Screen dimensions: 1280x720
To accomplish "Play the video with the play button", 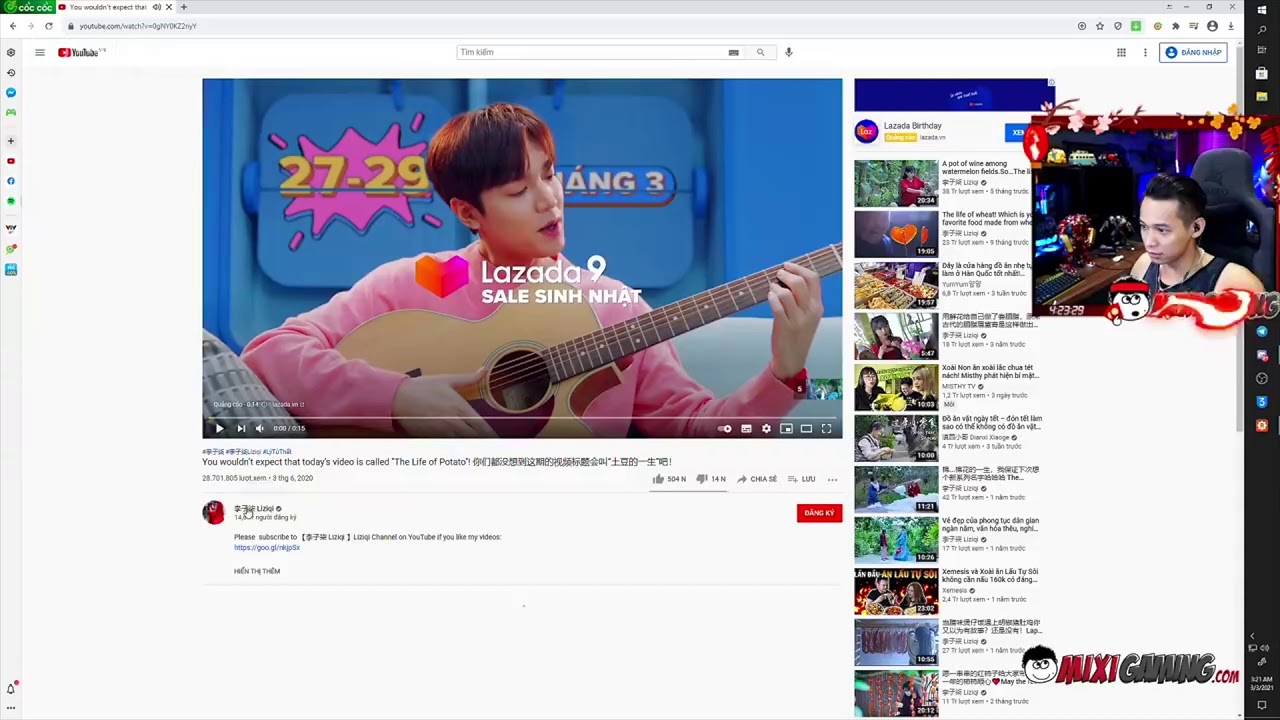I will click(219, 428).
